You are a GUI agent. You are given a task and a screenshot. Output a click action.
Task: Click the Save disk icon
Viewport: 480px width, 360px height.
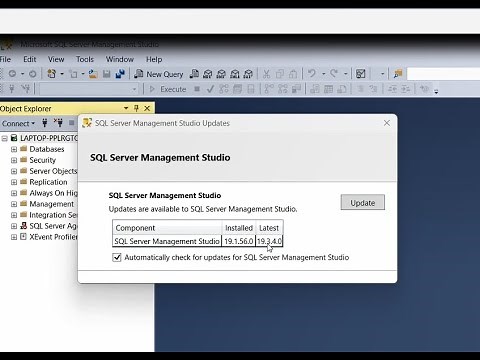pos(107,74)
